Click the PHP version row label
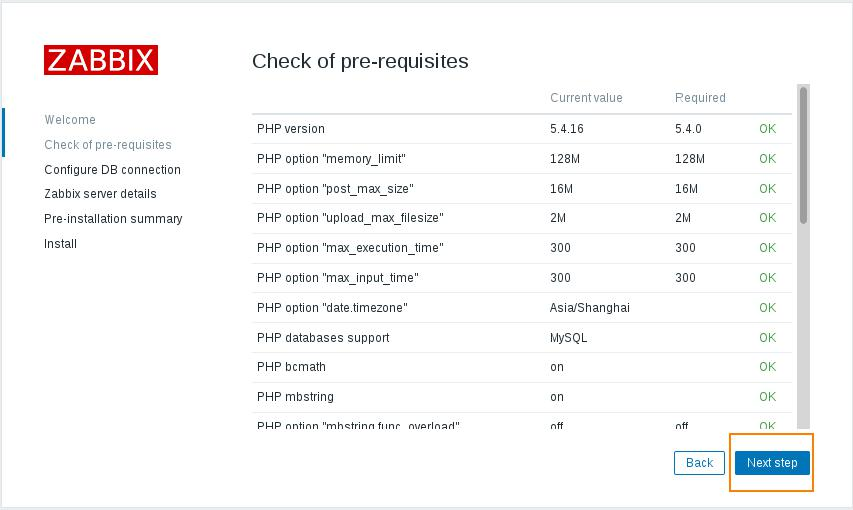Viewport: 853px width, 510px height. 291,129
